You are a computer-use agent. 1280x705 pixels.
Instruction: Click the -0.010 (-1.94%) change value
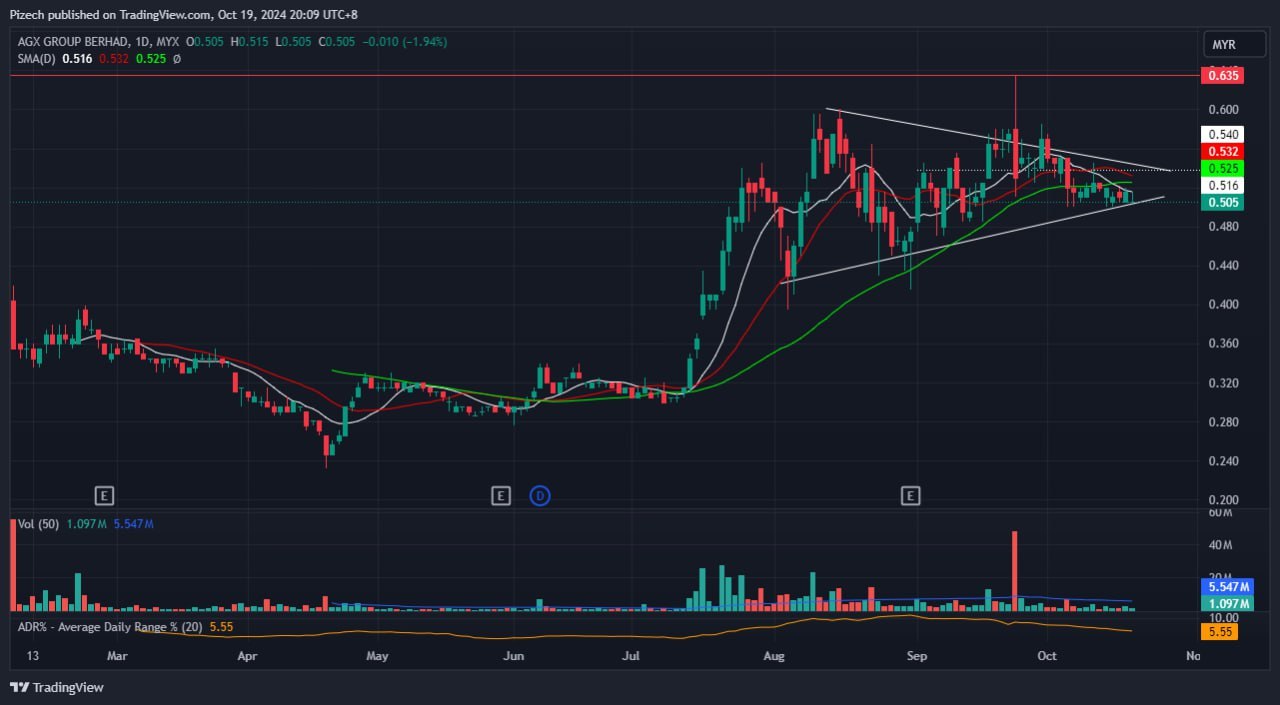click(x=404, y=42)
